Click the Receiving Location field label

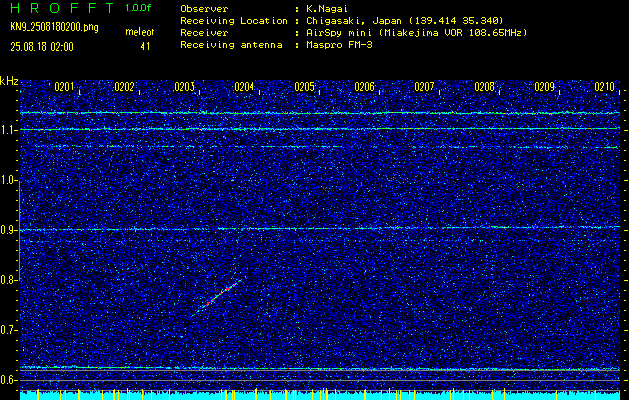234,21
